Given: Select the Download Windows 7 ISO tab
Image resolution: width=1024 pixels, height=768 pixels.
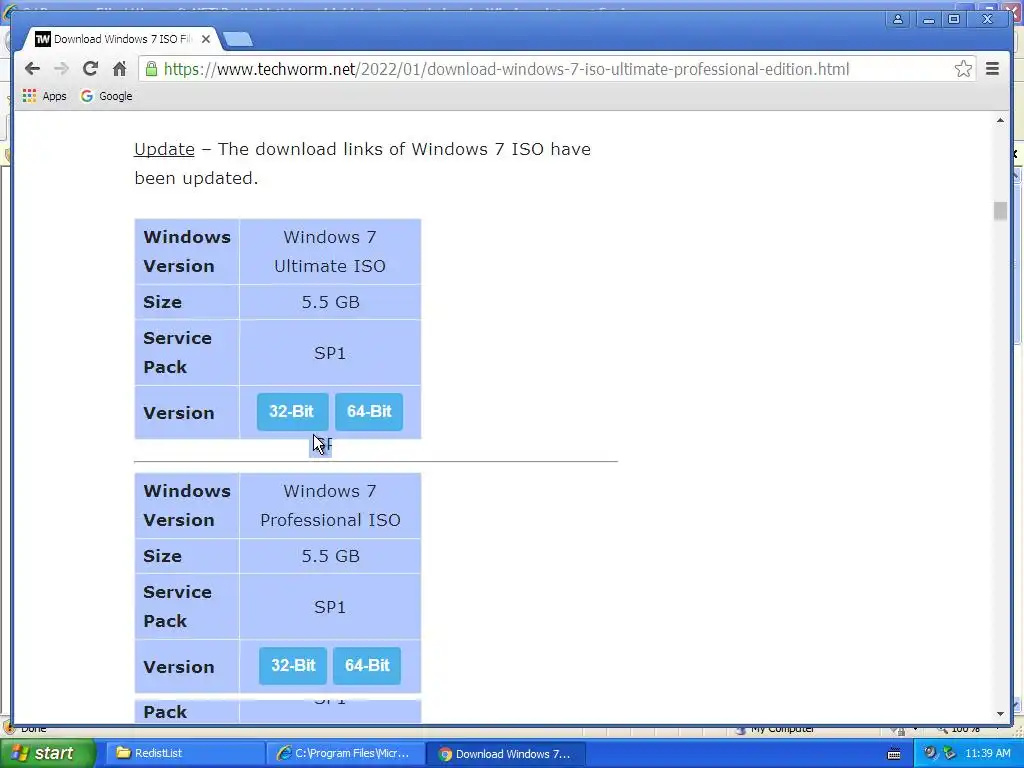Looking at the screenshot, I should [x=121, y=39].
